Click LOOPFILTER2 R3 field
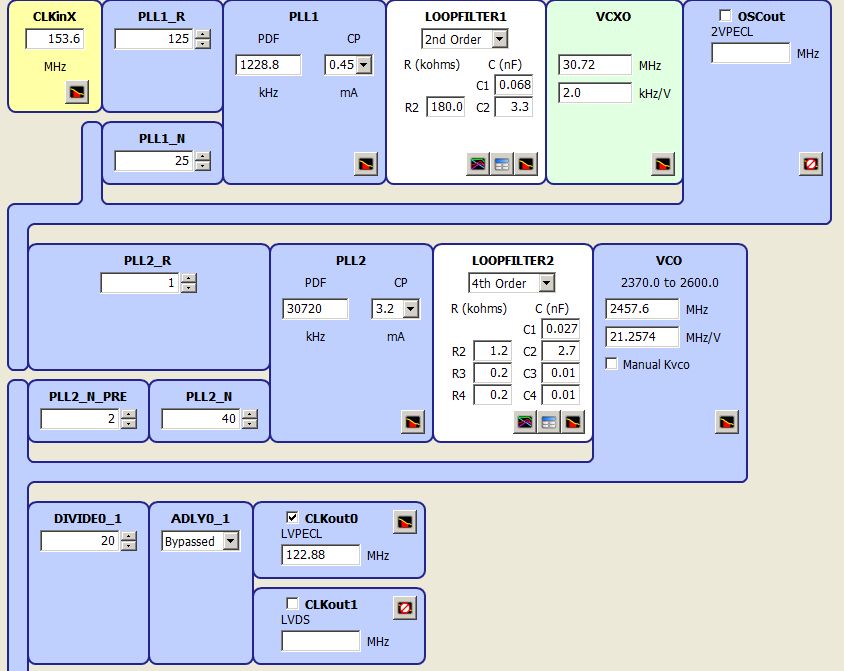 click(493, 373)
